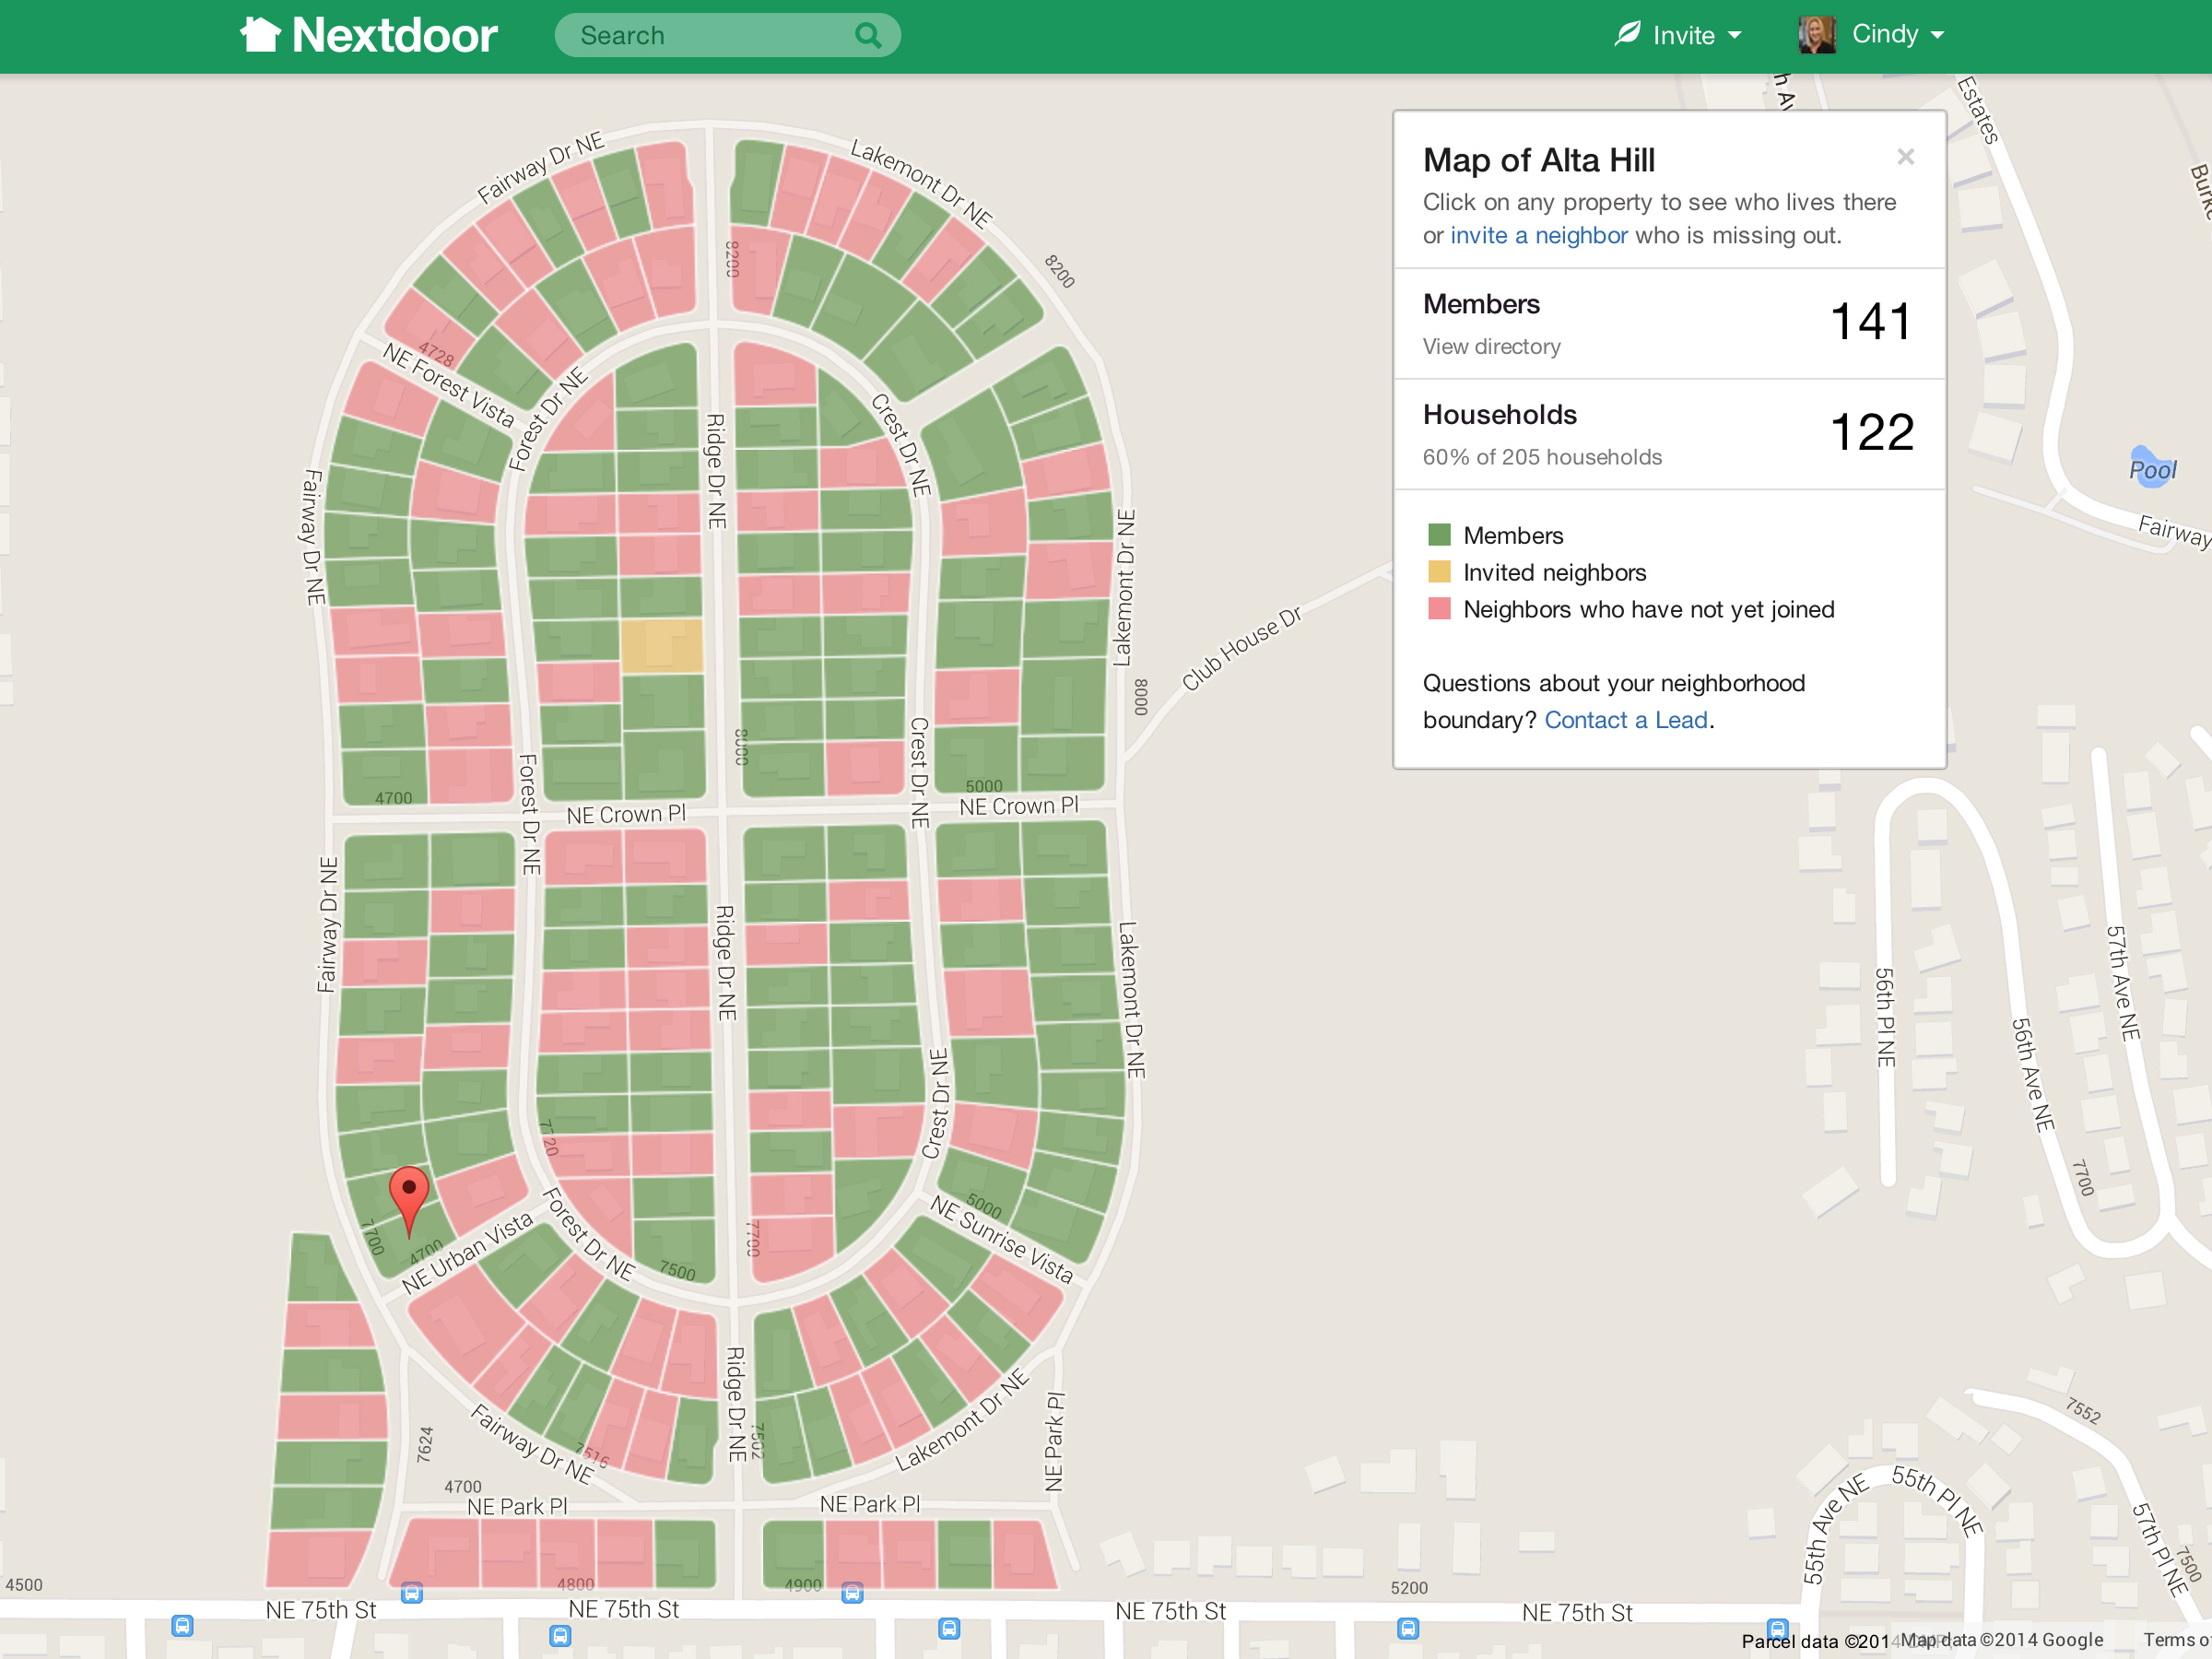This screenshot has width=2212, height=1659.
Task: Click the pink not-yet-joined legend swatch
Action: [1439, 609]
